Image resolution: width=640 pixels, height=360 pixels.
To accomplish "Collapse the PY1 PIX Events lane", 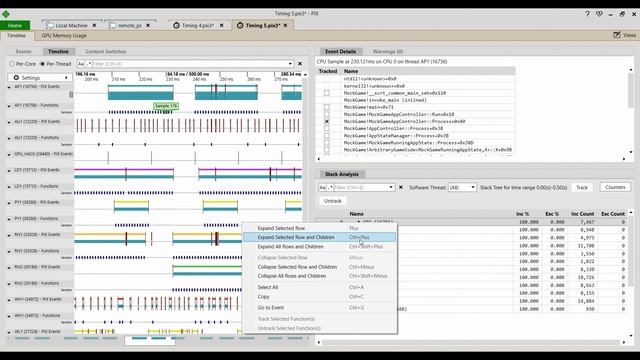I will click(x=9, y=202).
